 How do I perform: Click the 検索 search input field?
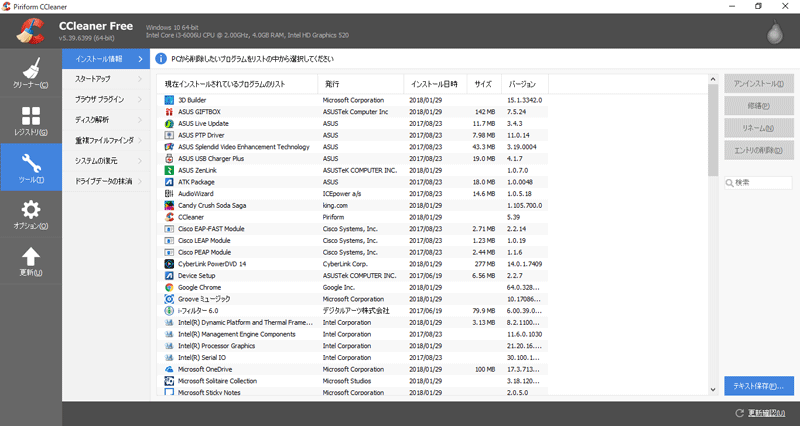click(x=759, y=183)
